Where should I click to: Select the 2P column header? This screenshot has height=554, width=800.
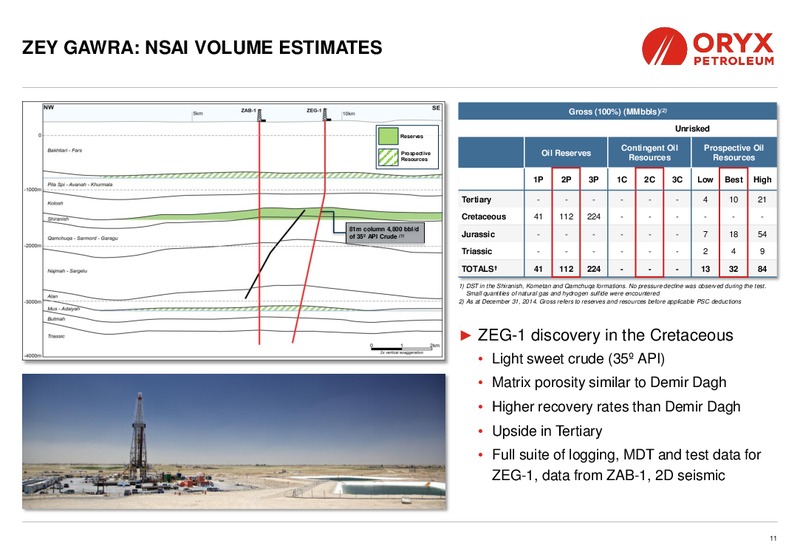[566, 180]
